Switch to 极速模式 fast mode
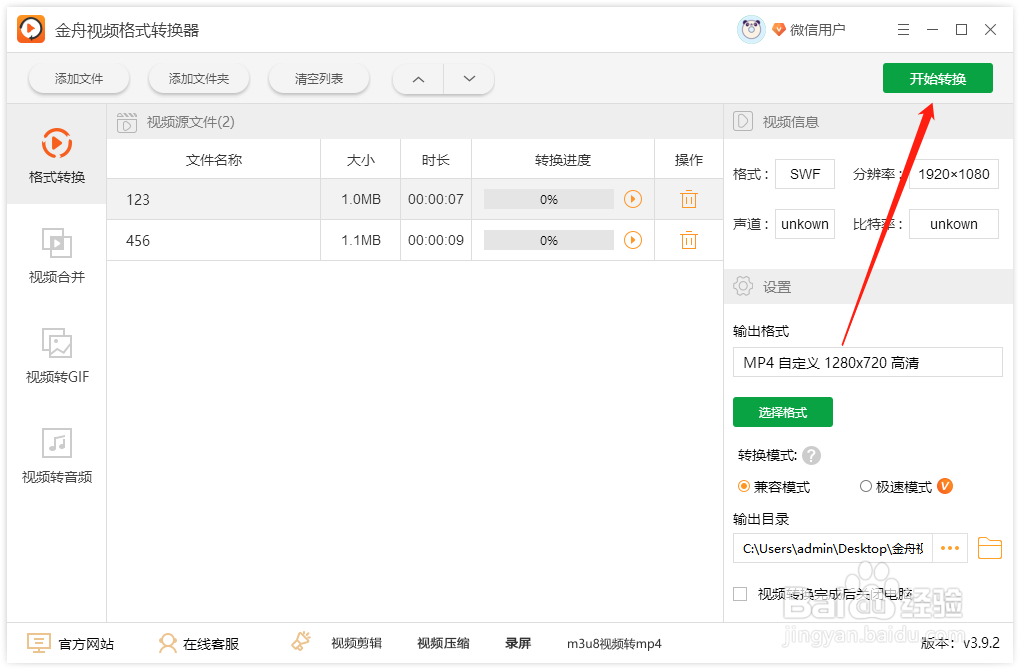 point(864,486)
